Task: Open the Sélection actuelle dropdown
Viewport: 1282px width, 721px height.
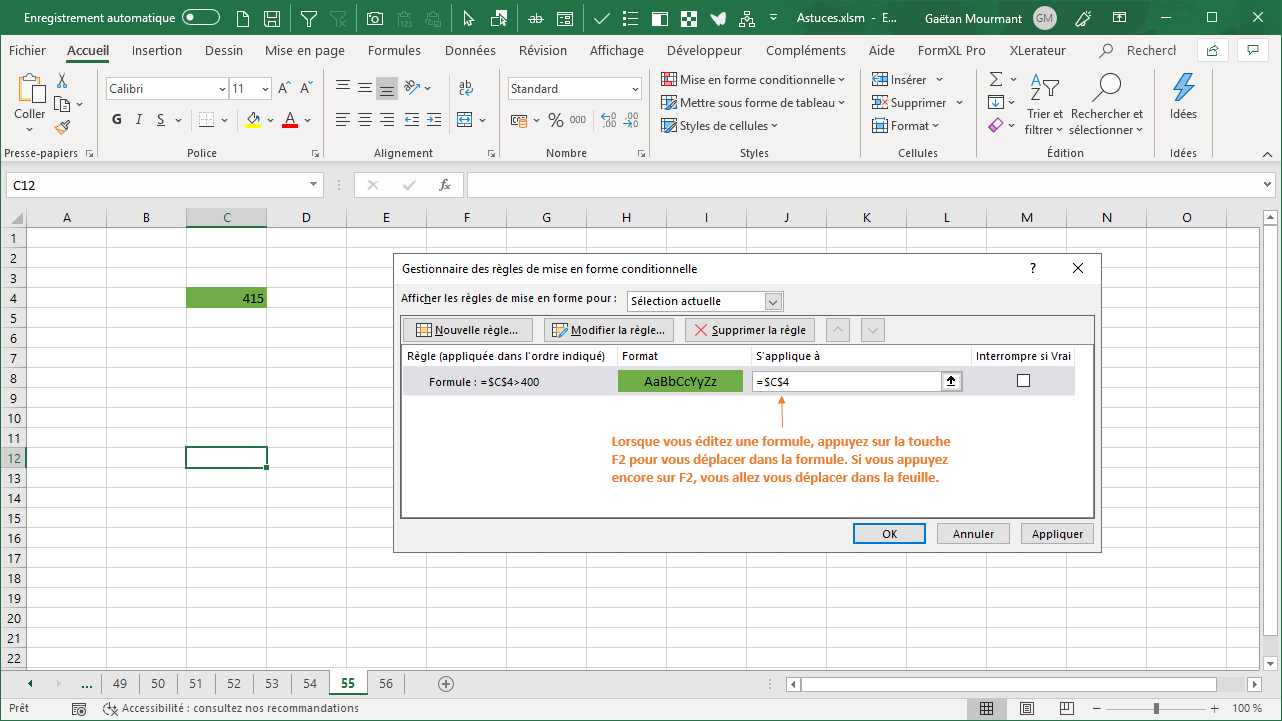Action: coord(773,301)
